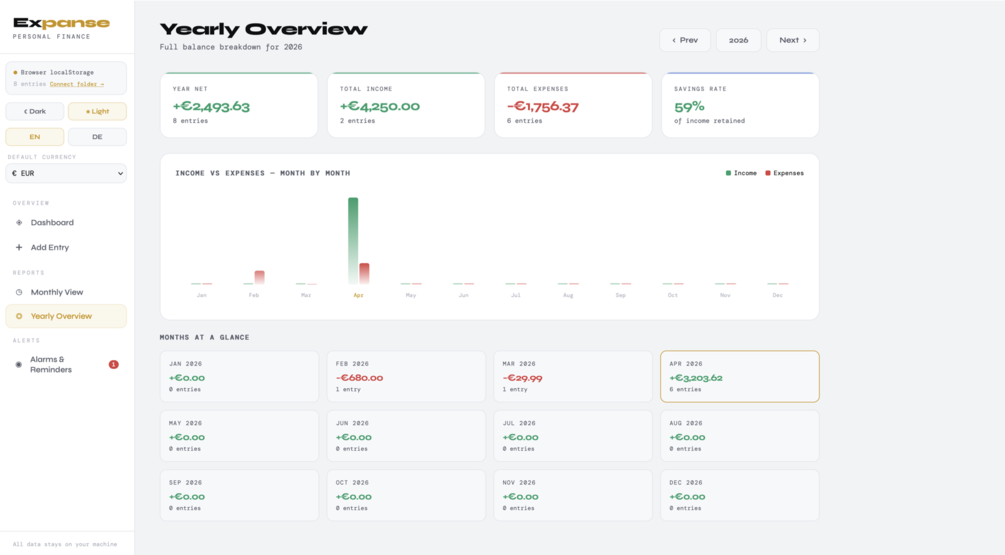Image resolution: width=1005 pixels, height=555 pixels.
Task: Open Alarms & Reminders page
Action: pos(66,365)
